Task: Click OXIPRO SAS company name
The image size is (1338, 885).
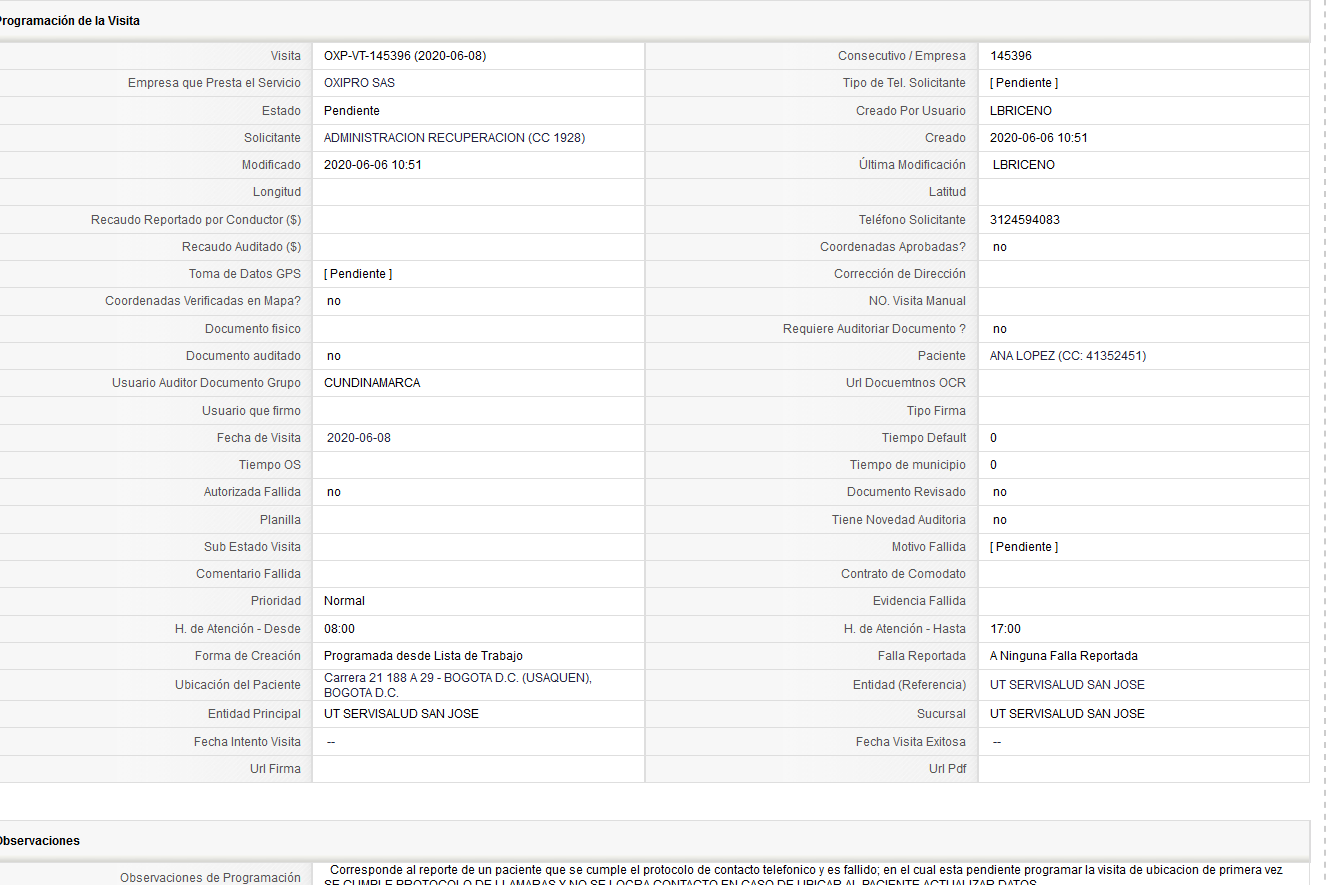Action: 359,83
